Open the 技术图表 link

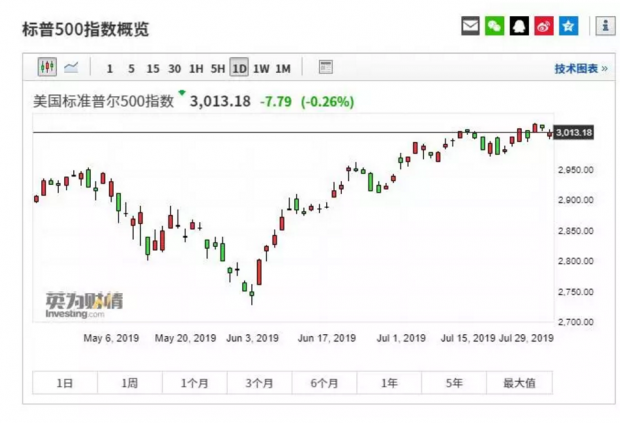pos(581,69)
